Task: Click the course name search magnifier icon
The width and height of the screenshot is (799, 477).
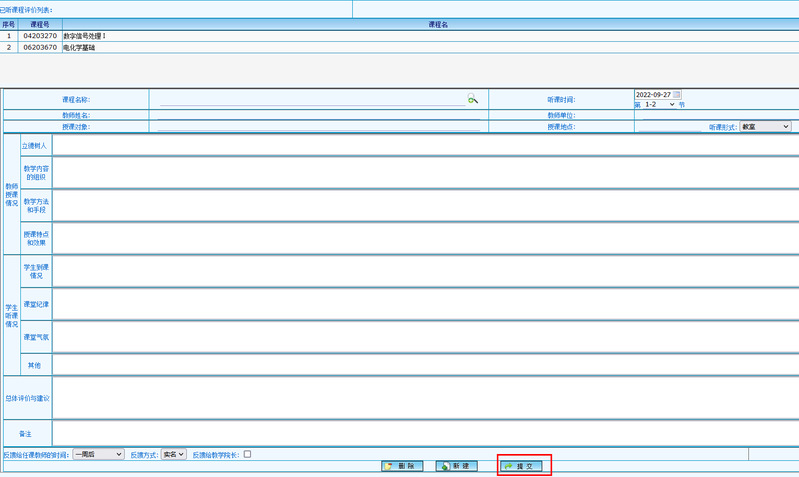Action: coord(473,99)
